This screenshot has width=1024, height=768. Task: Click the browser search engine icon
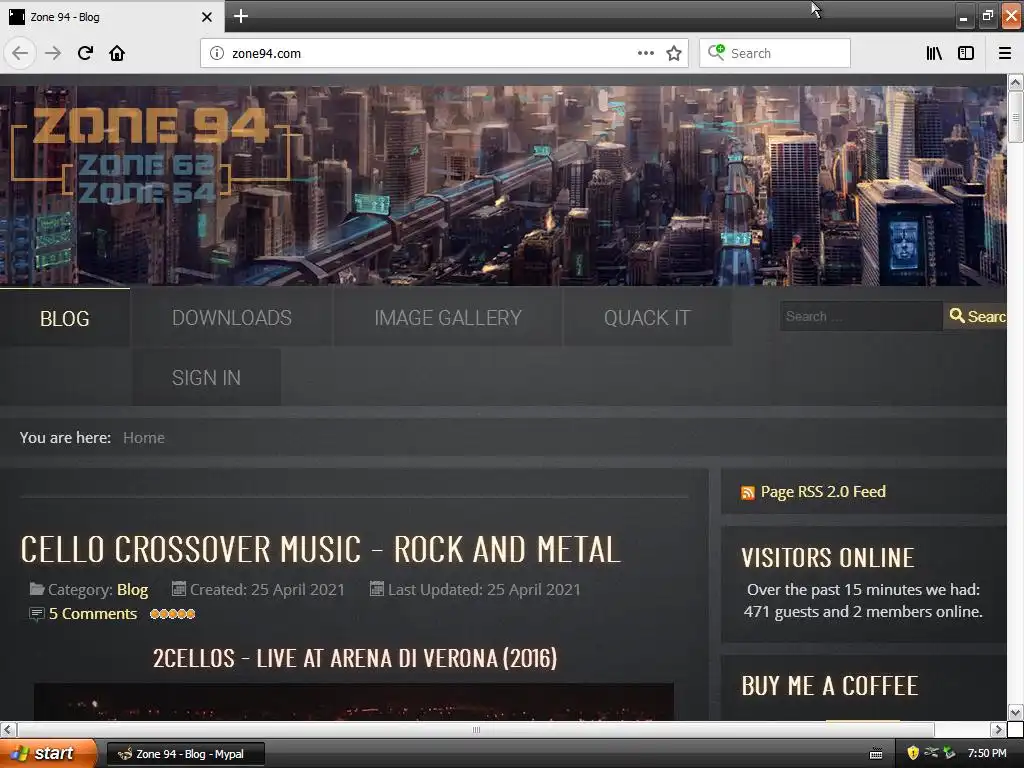(x=716, y=52)
